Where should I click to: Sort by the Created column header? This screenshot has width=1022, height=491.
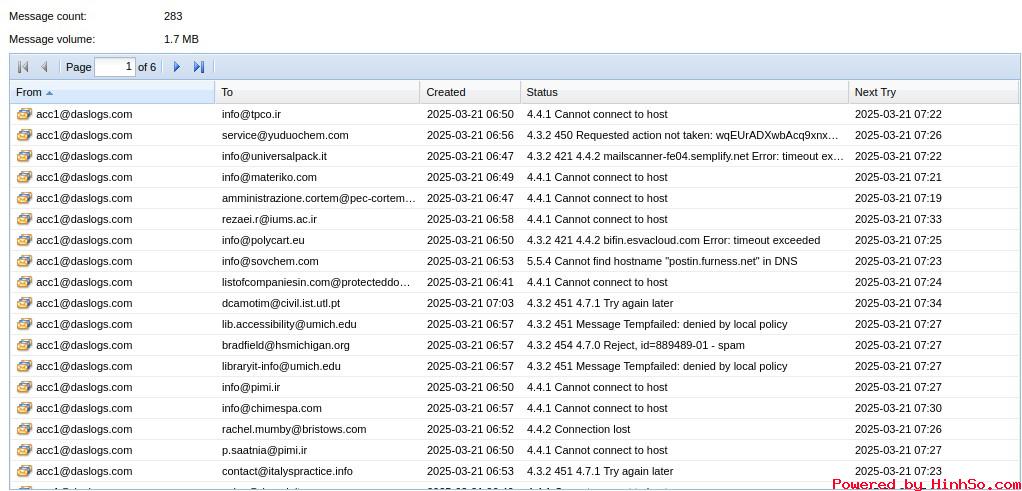470,92
